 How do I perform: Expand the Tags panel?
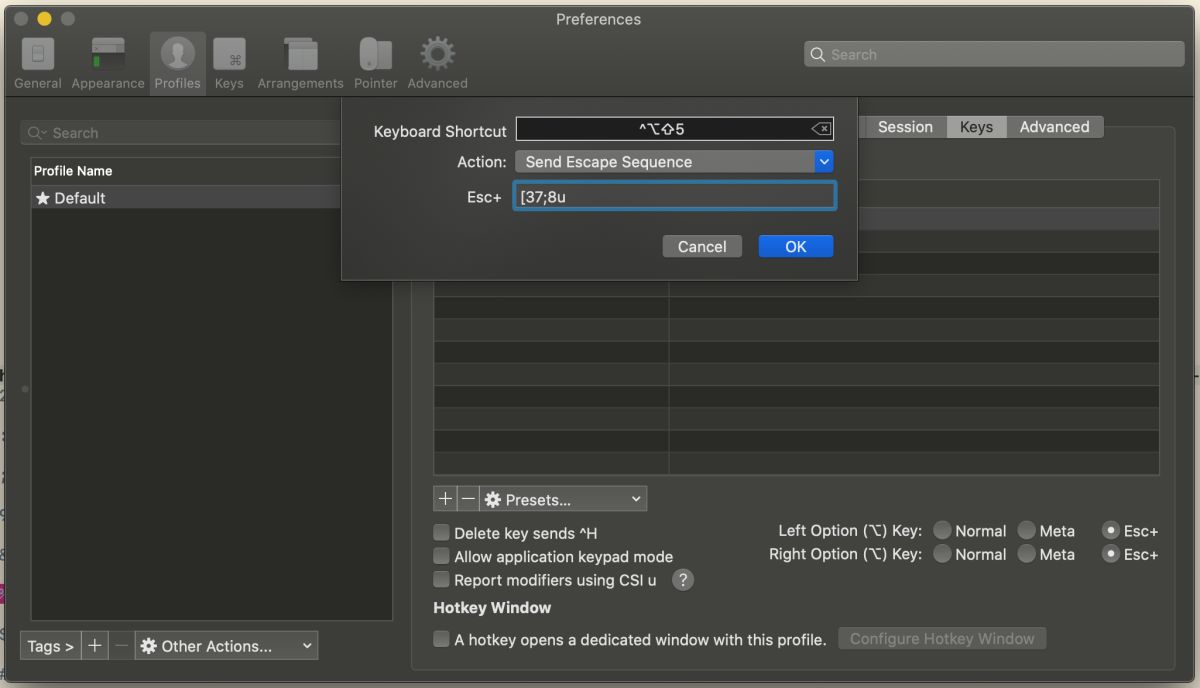point(50,646)
